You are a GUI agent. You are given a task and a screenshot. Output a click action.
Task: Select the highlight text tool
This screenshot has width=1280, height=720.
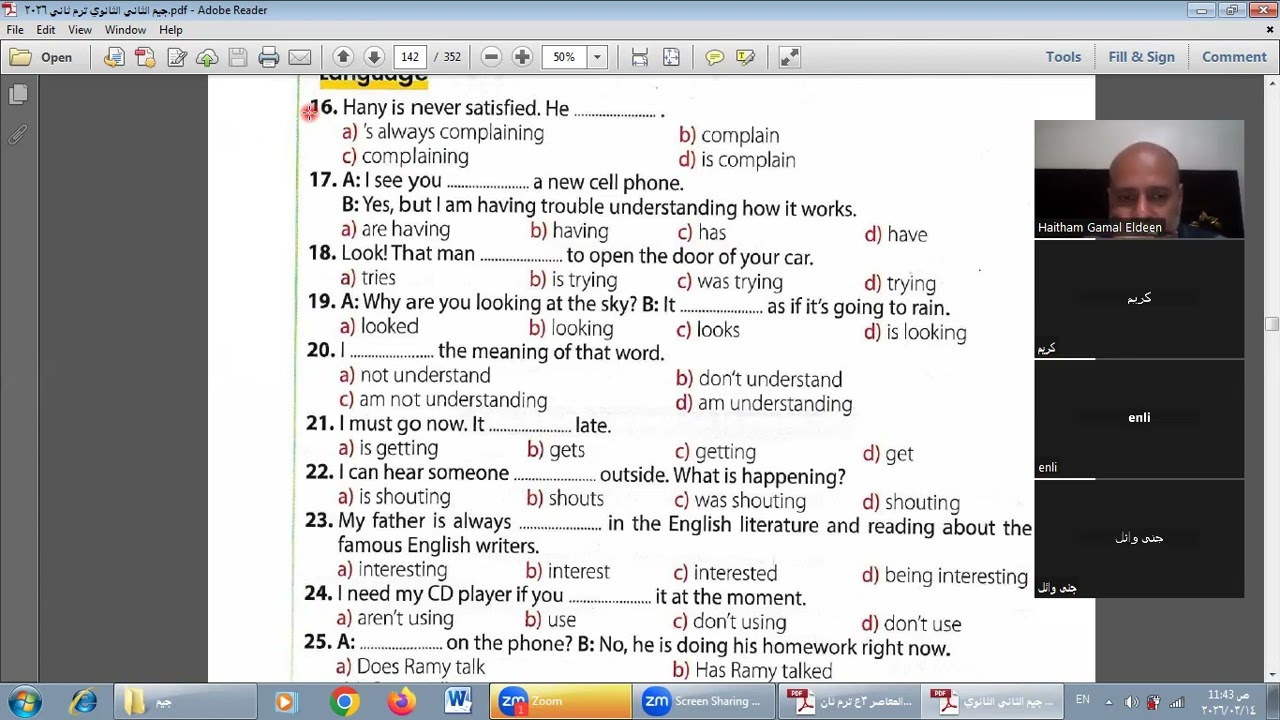[x=745, y=57]
